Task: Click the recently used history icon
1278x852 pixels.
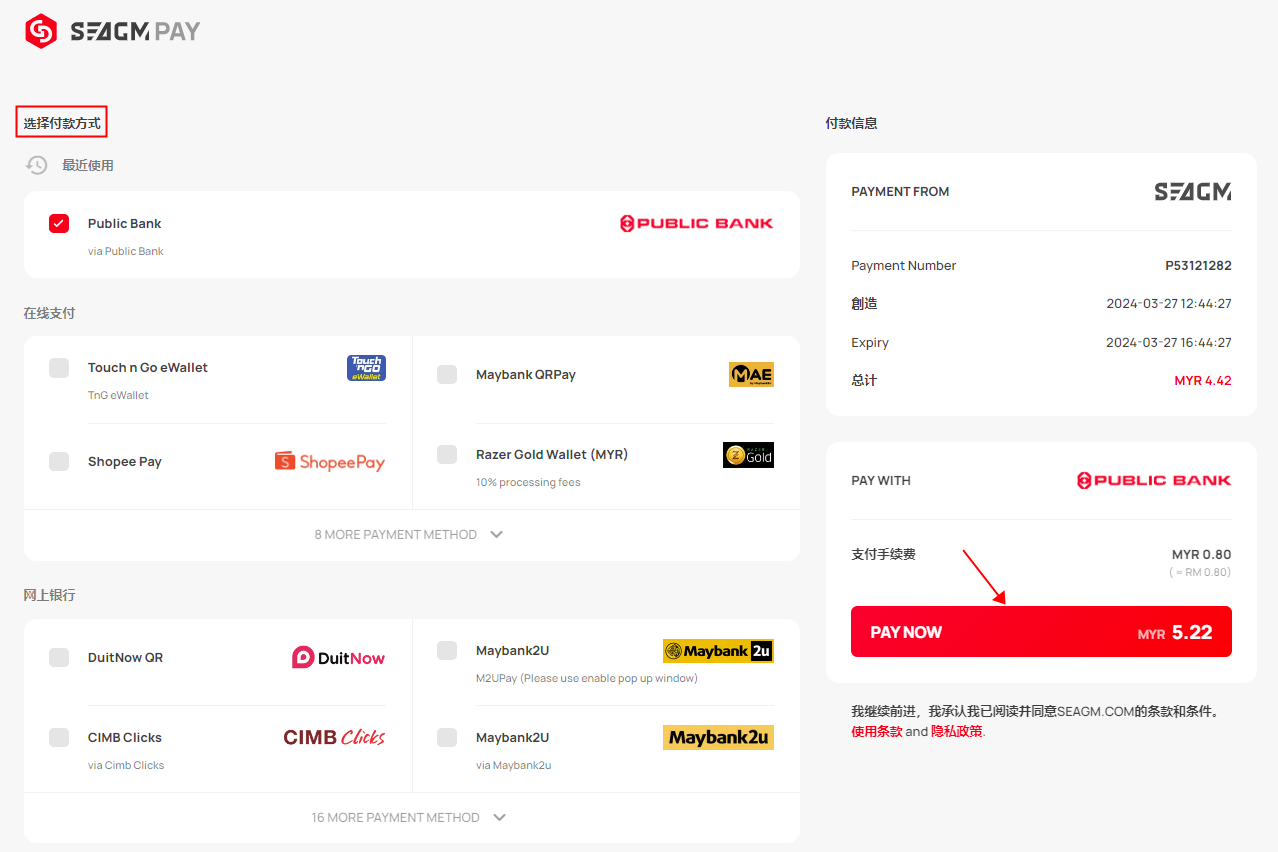Action: [x=37, y=165]
